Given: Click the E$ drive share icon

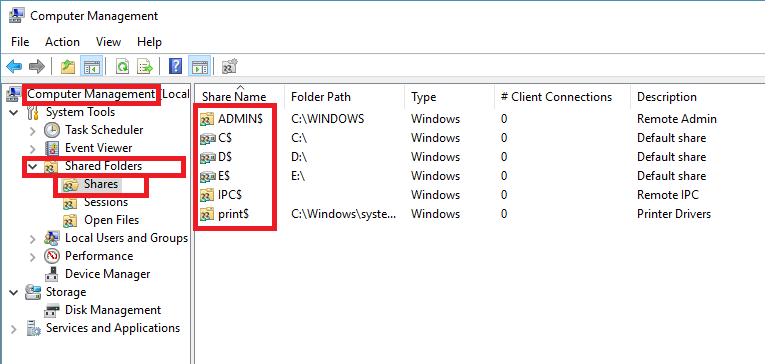Looking at the screenshot, I should tap(208, 177).
